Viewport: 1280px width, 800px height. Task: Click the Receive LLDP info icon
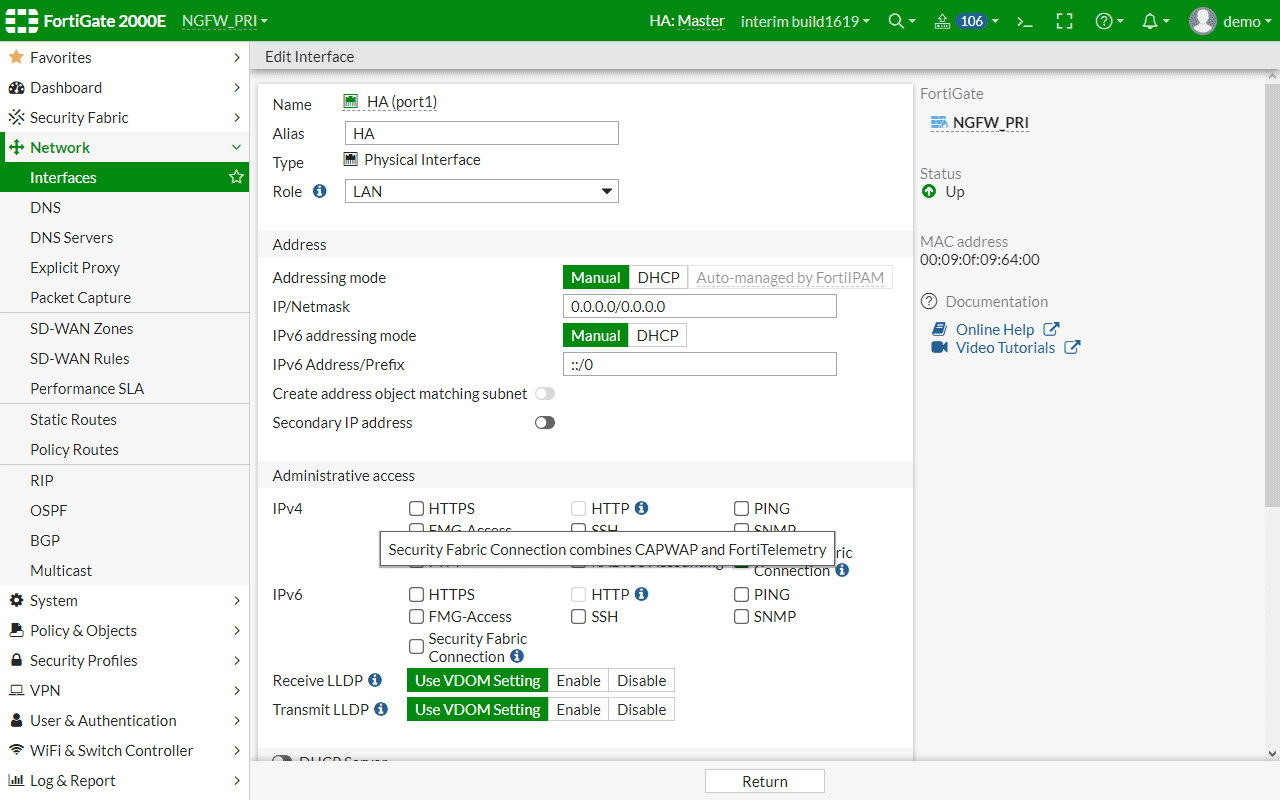[375, 680]
